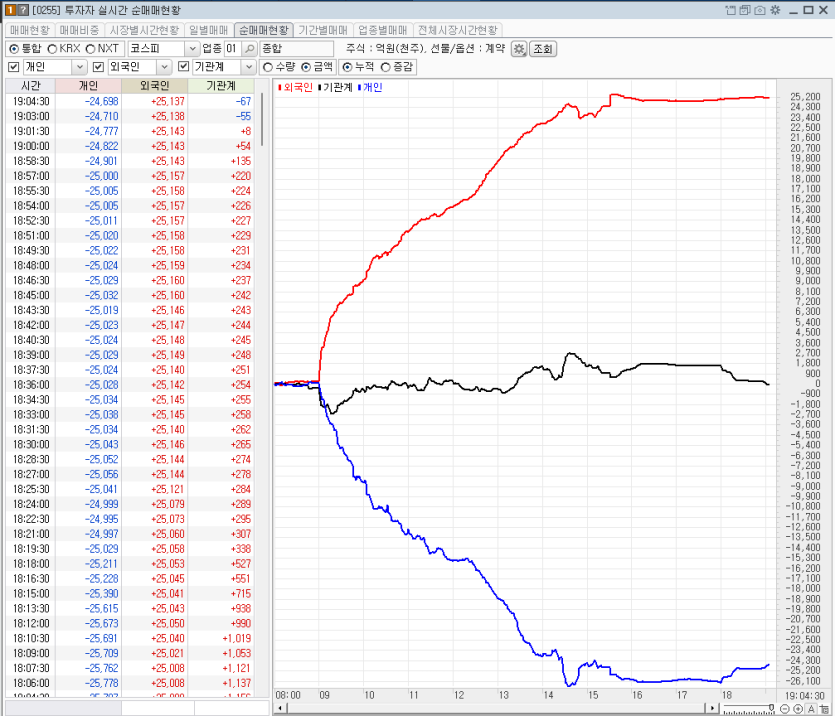This screenshot has height=716, width=835.
Task: Open the gear settings icon in title bar
Action: point(775,10)
